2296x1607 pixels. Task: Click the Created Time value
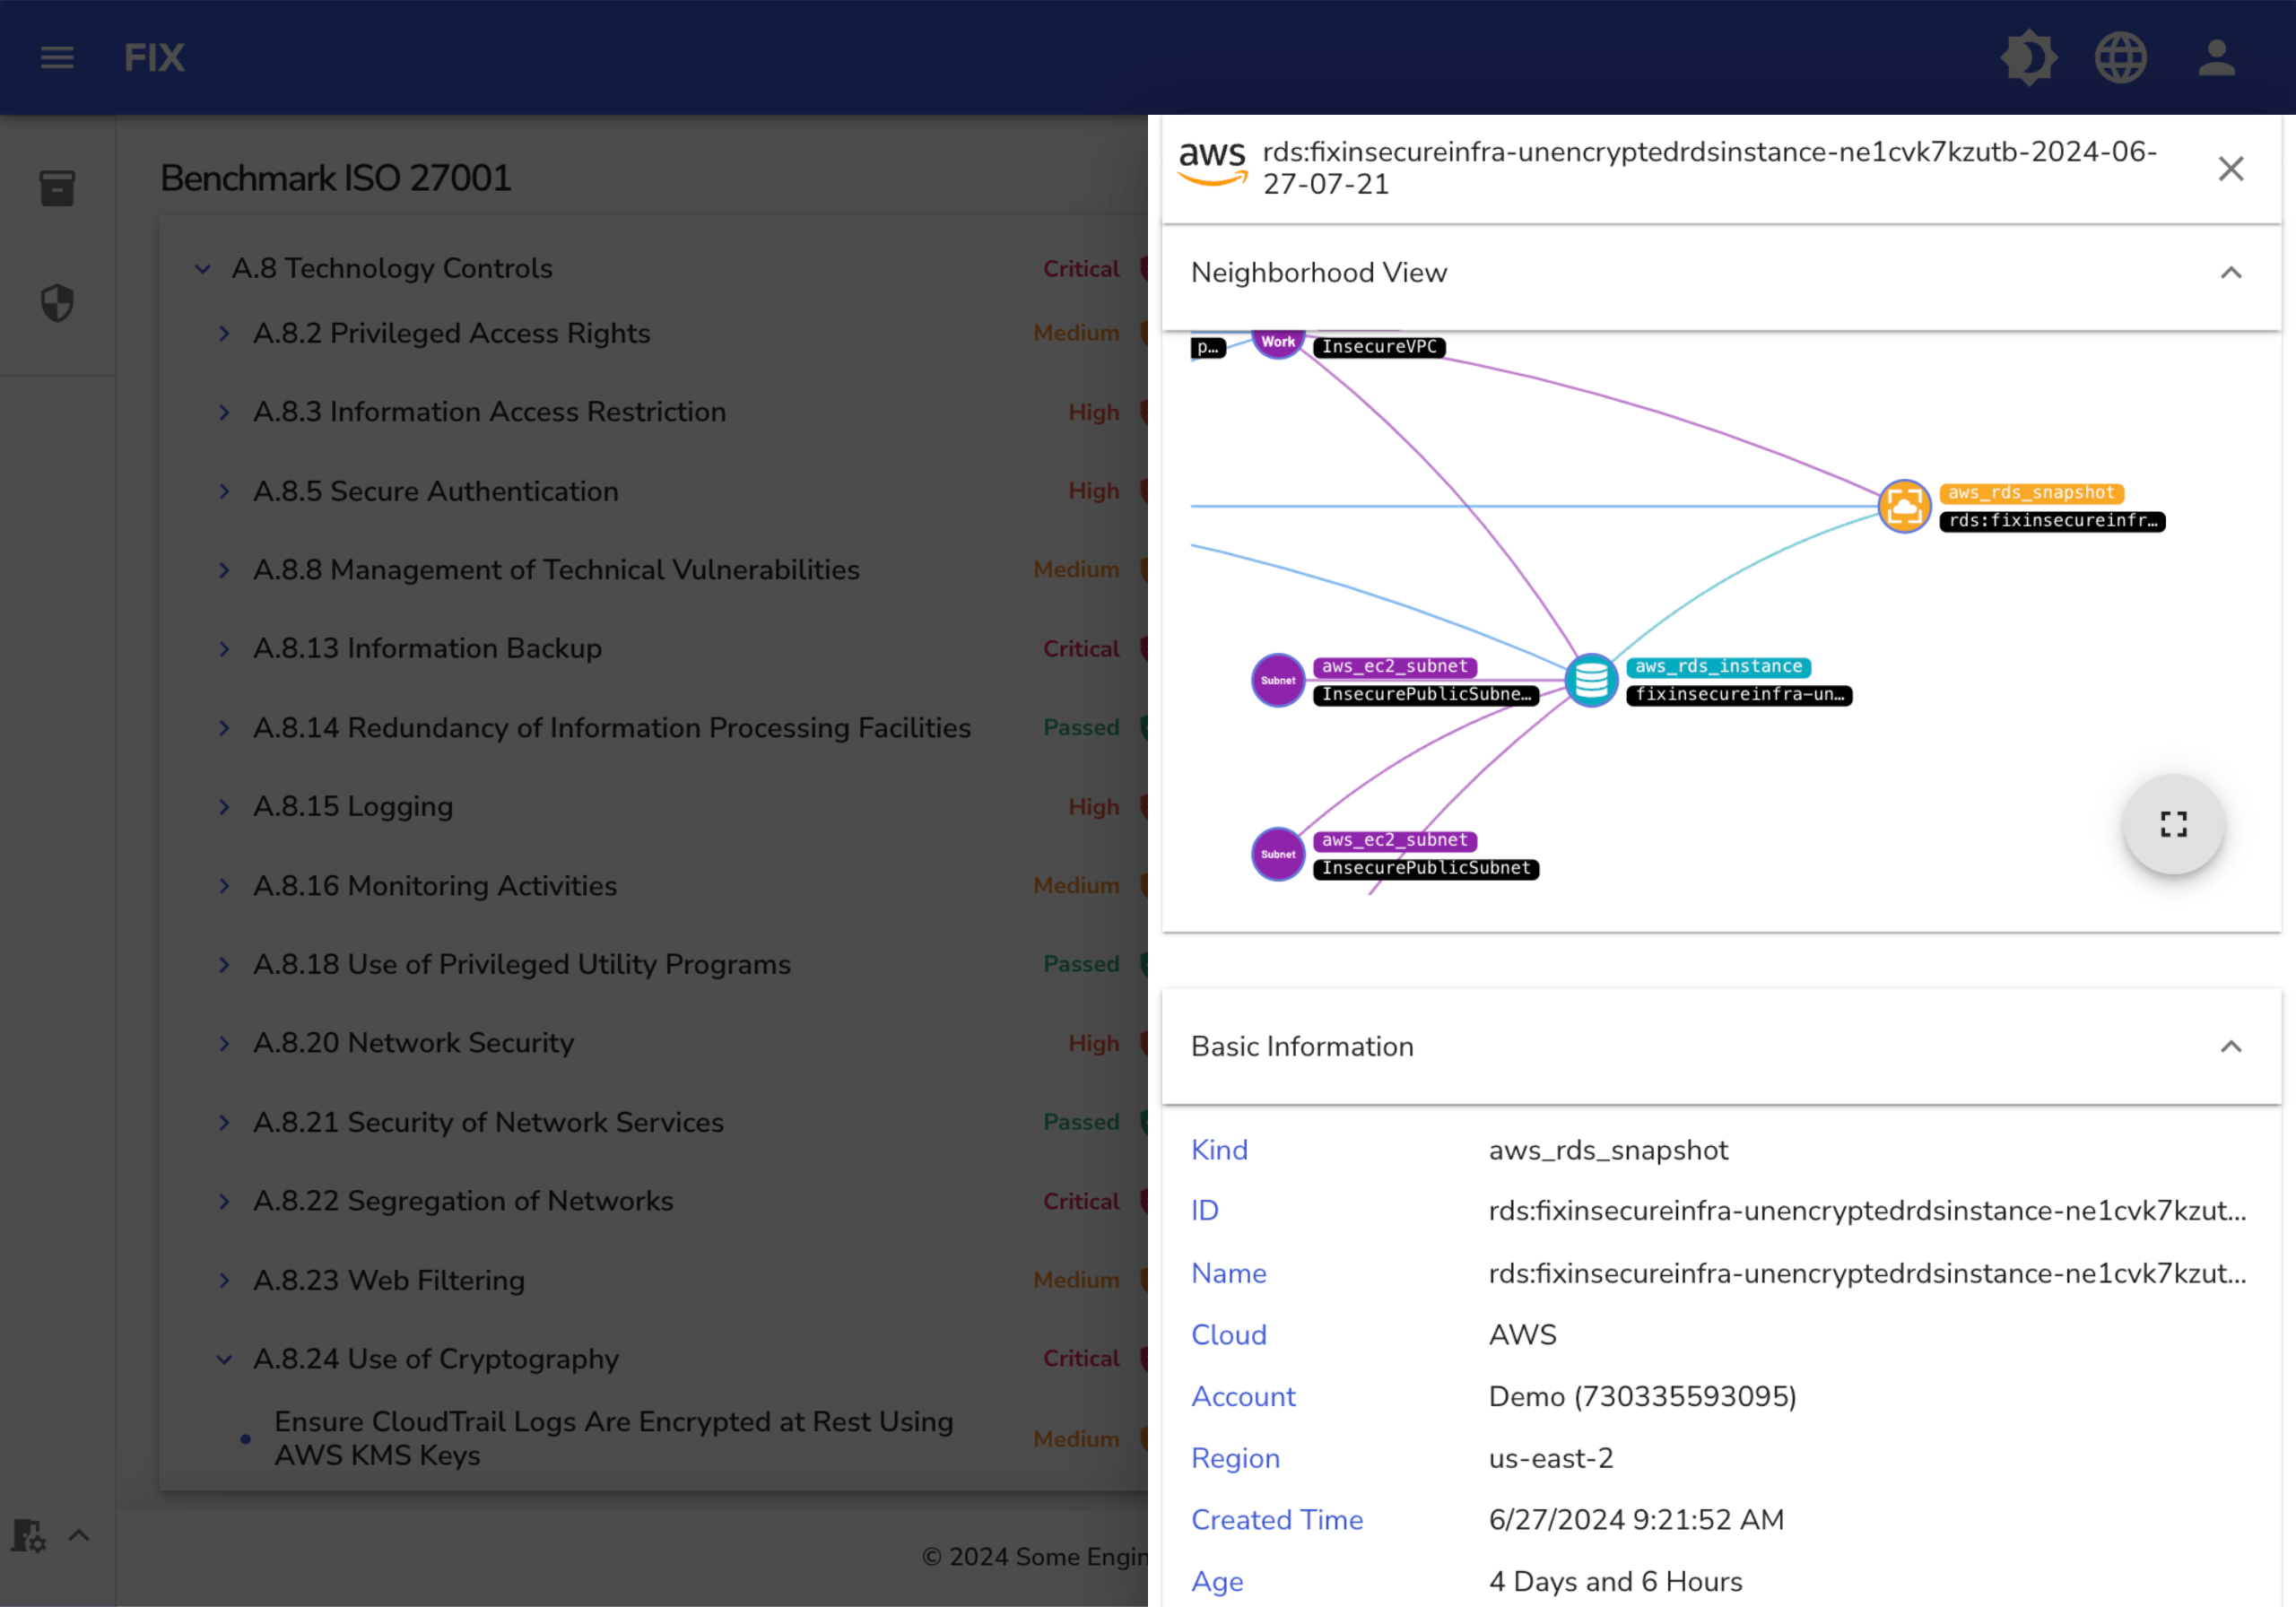(1636, 1520)
